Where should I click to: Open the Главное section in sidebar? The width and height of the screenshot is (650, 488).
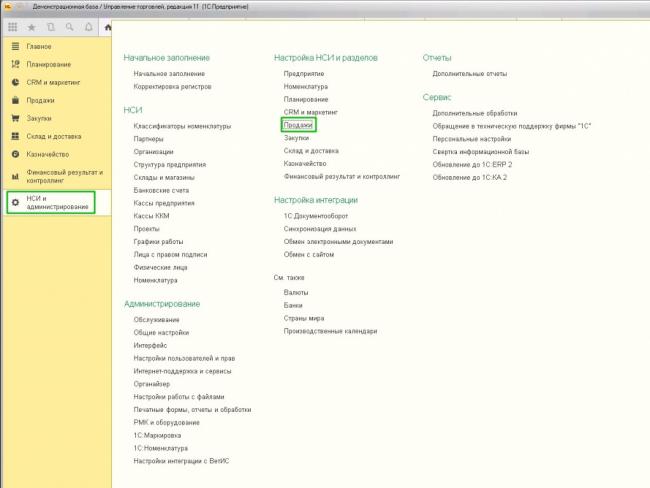[x=40, y=46]
